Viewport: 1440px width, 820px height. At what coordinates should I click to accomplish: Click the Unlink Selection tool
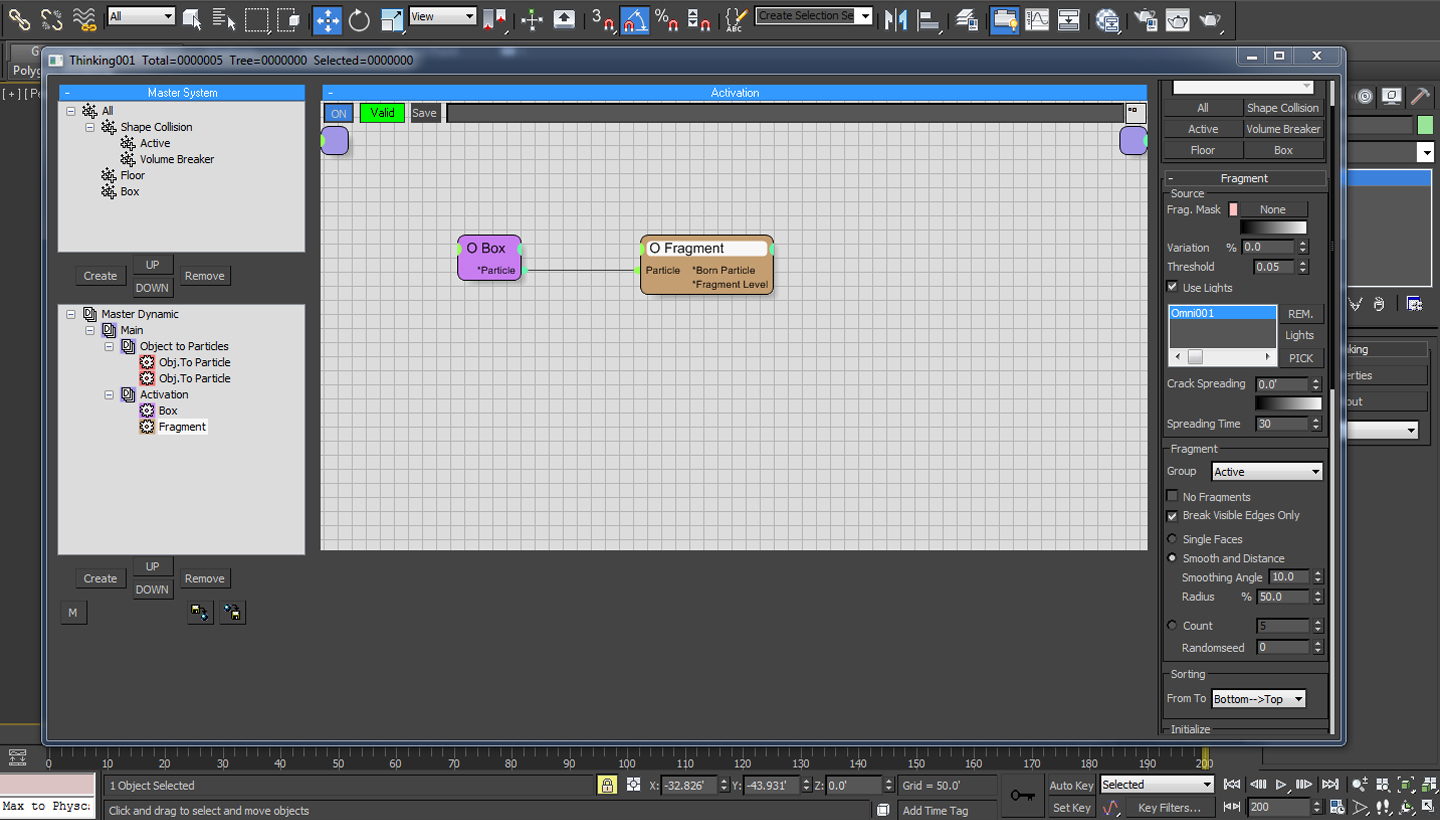[x=52, y=18]
